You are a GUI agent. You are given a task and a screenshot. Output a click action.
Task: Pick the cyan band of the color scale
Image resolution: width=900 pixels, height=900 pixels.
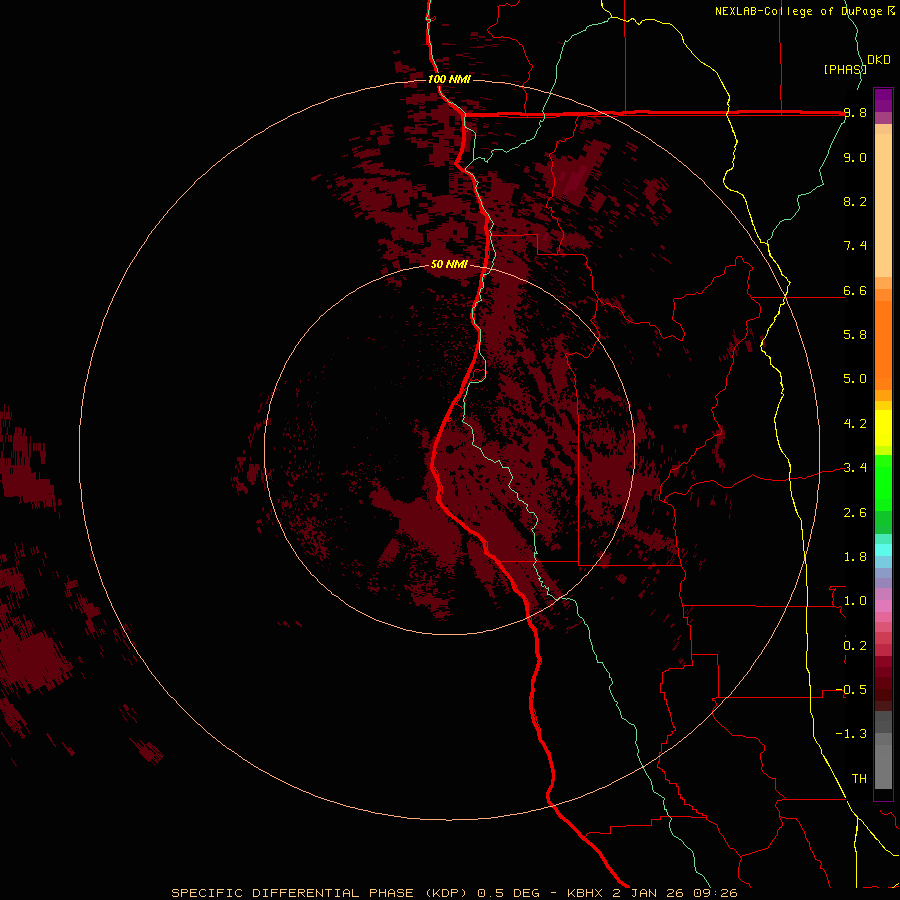pyautogui.click(x=883, y=550)
